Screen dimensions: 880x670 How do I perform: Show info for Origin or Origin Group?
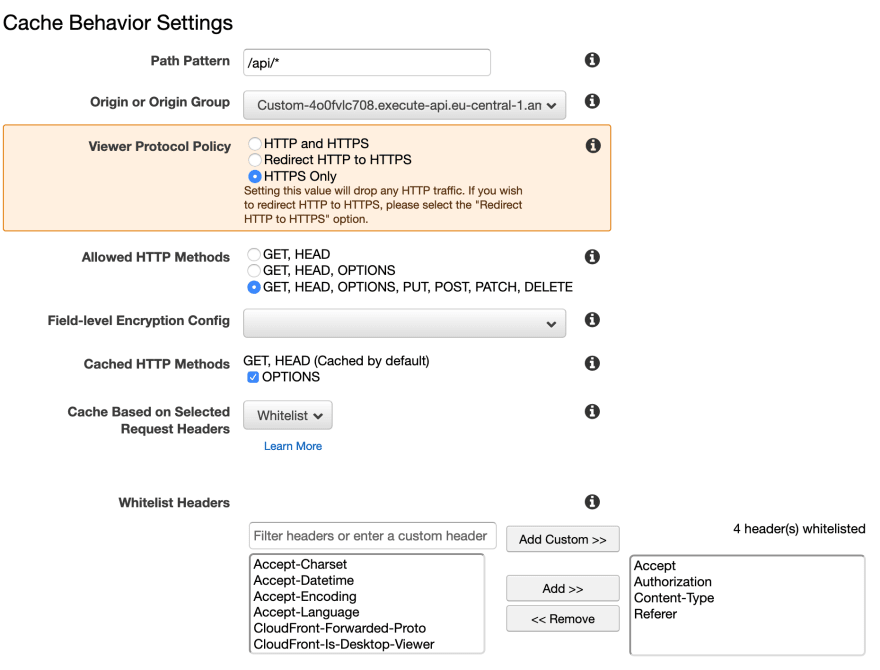tap(592, 101)
